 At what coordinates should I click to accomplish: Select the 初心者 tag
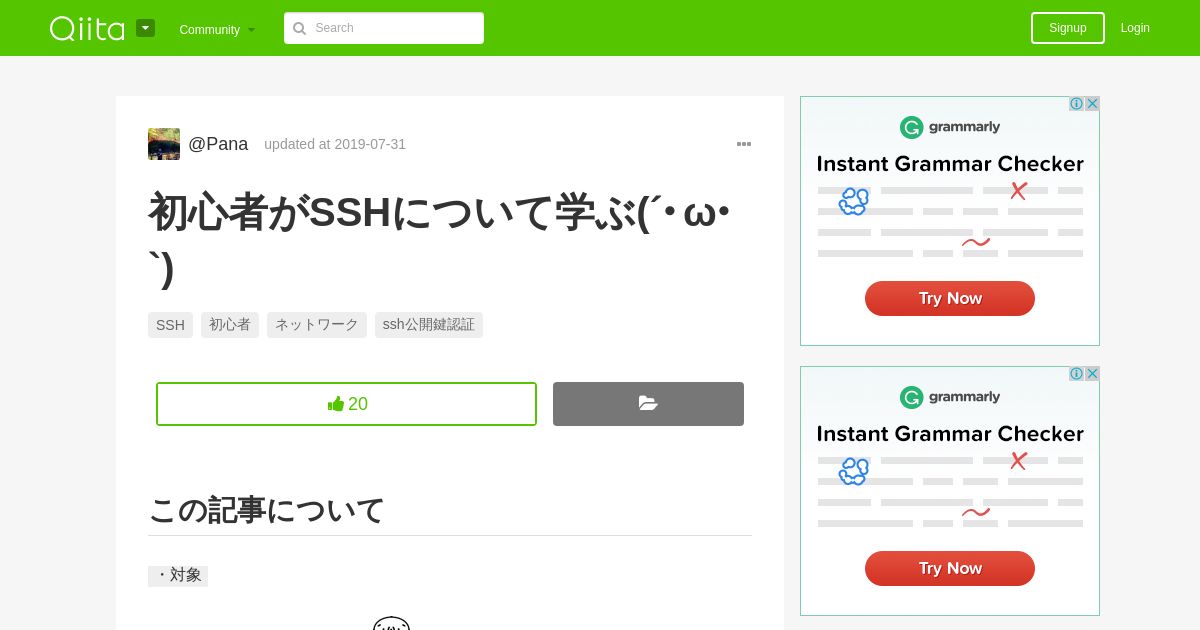(230, 325)
